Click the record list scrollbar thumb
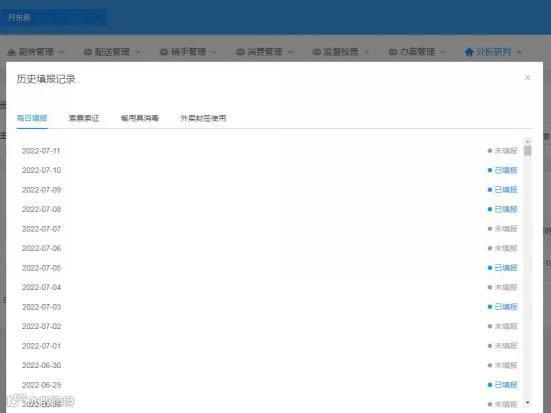 (x=527, y=151)
